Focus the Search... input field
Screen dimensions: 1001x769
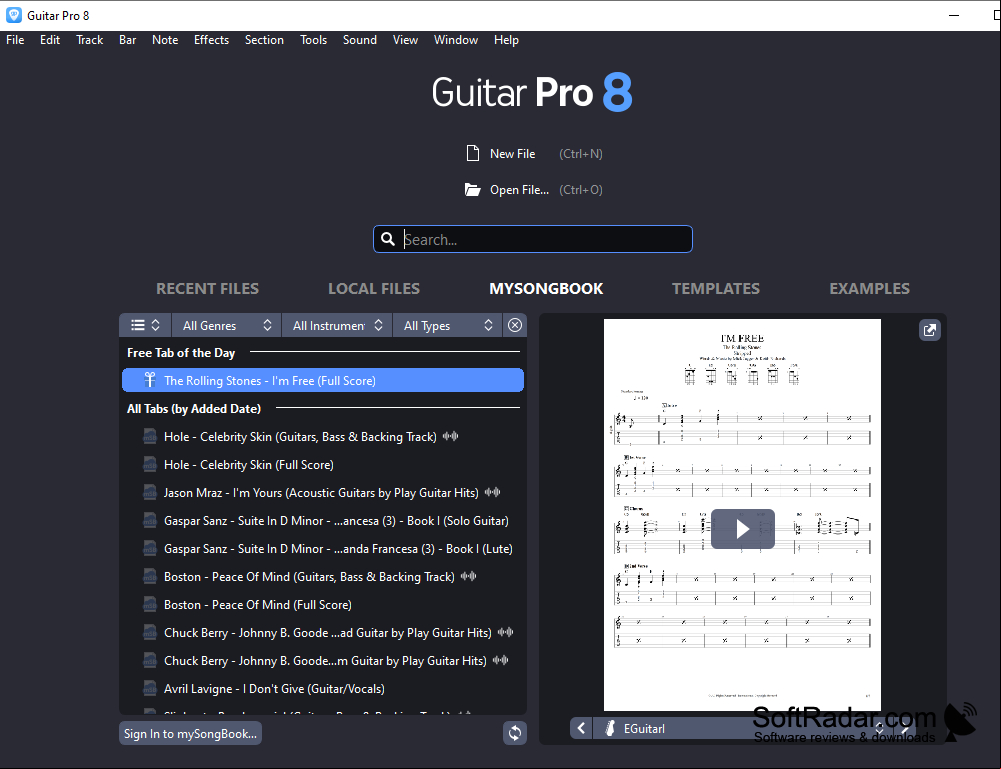[x=533, y=239]
